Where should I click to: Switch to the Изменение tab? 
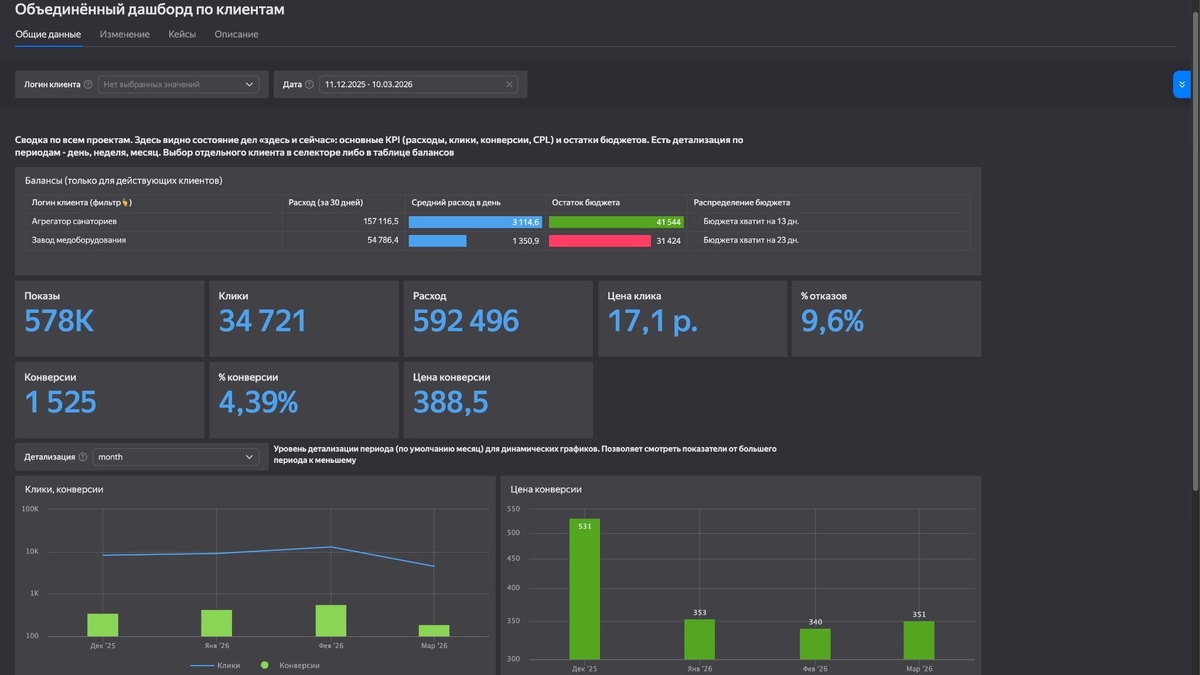point(125,34)
